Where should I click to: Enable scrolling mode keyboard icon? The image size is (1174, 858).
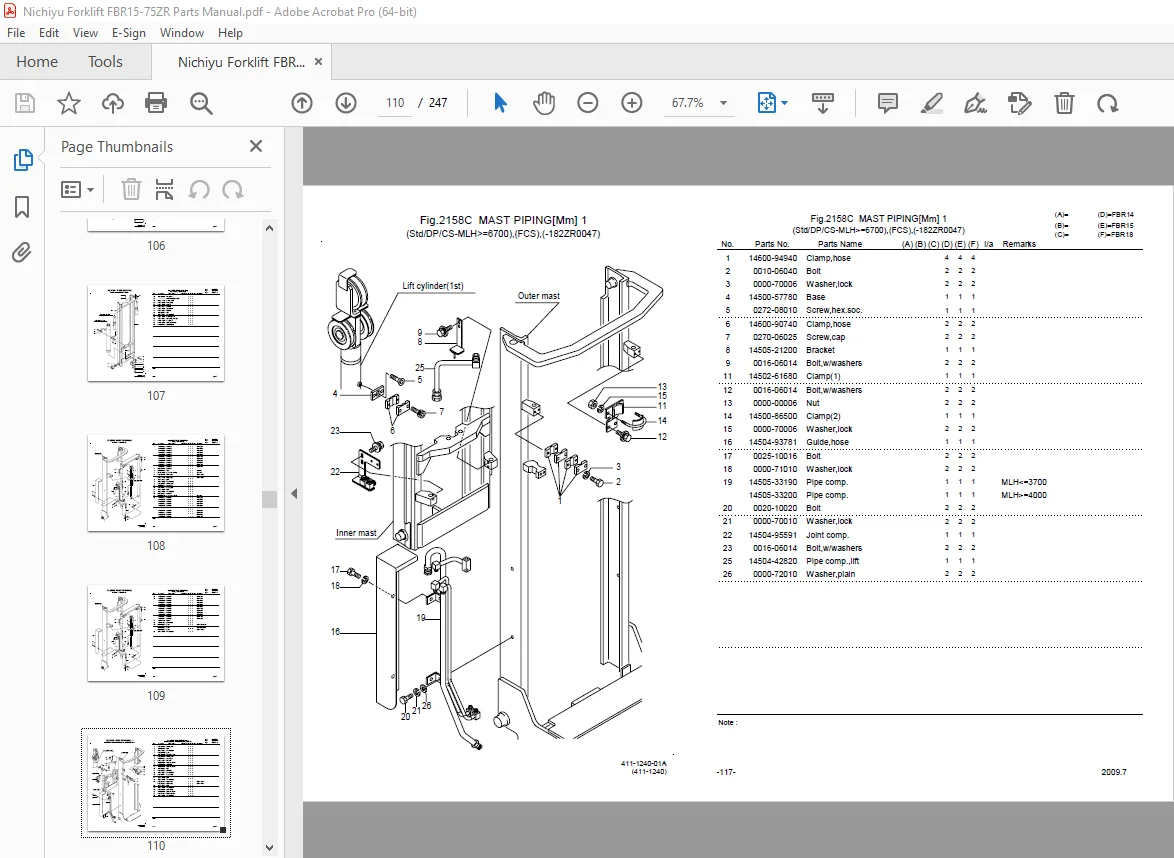coord(822,103)
